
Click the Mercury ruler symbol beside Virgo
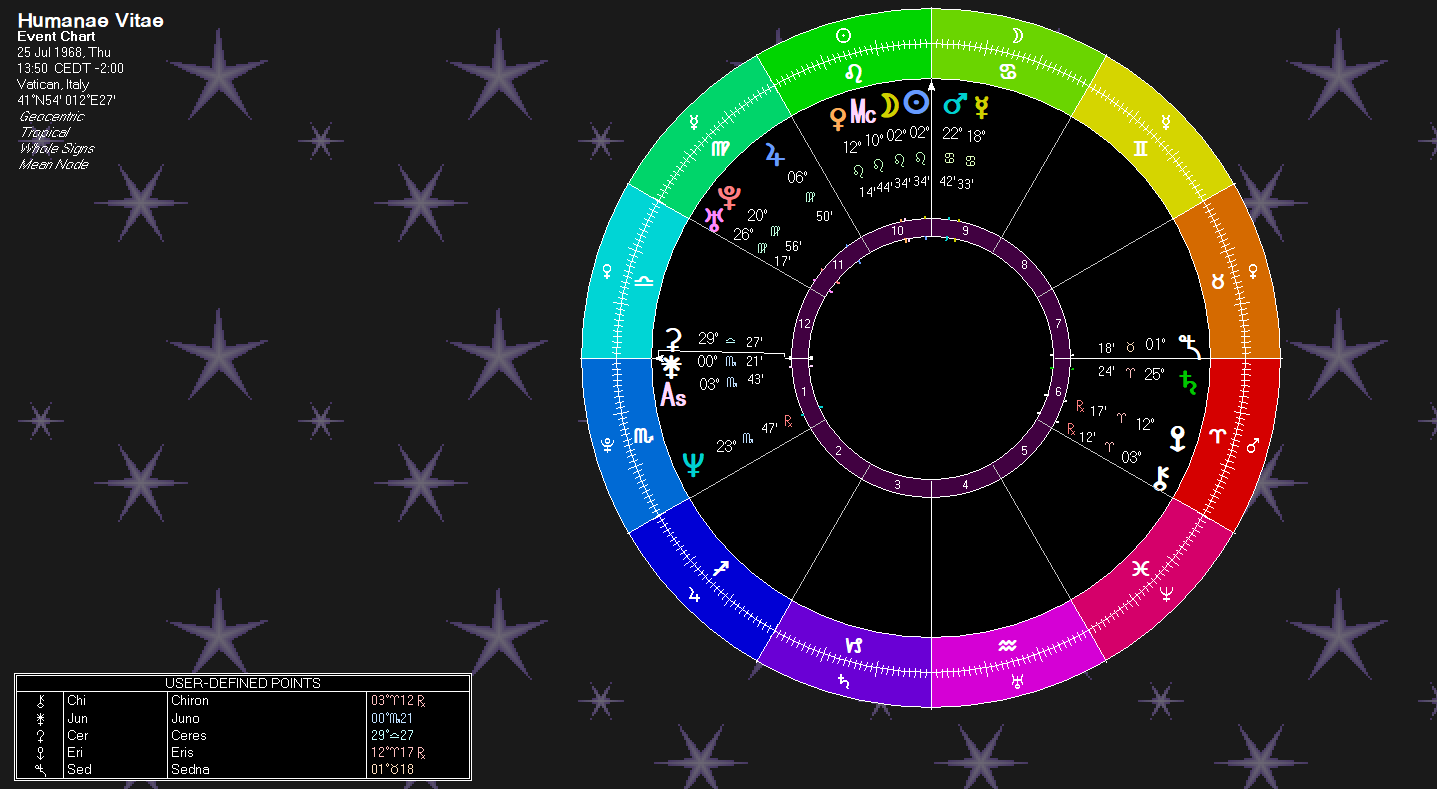click(x=695, y=122)
